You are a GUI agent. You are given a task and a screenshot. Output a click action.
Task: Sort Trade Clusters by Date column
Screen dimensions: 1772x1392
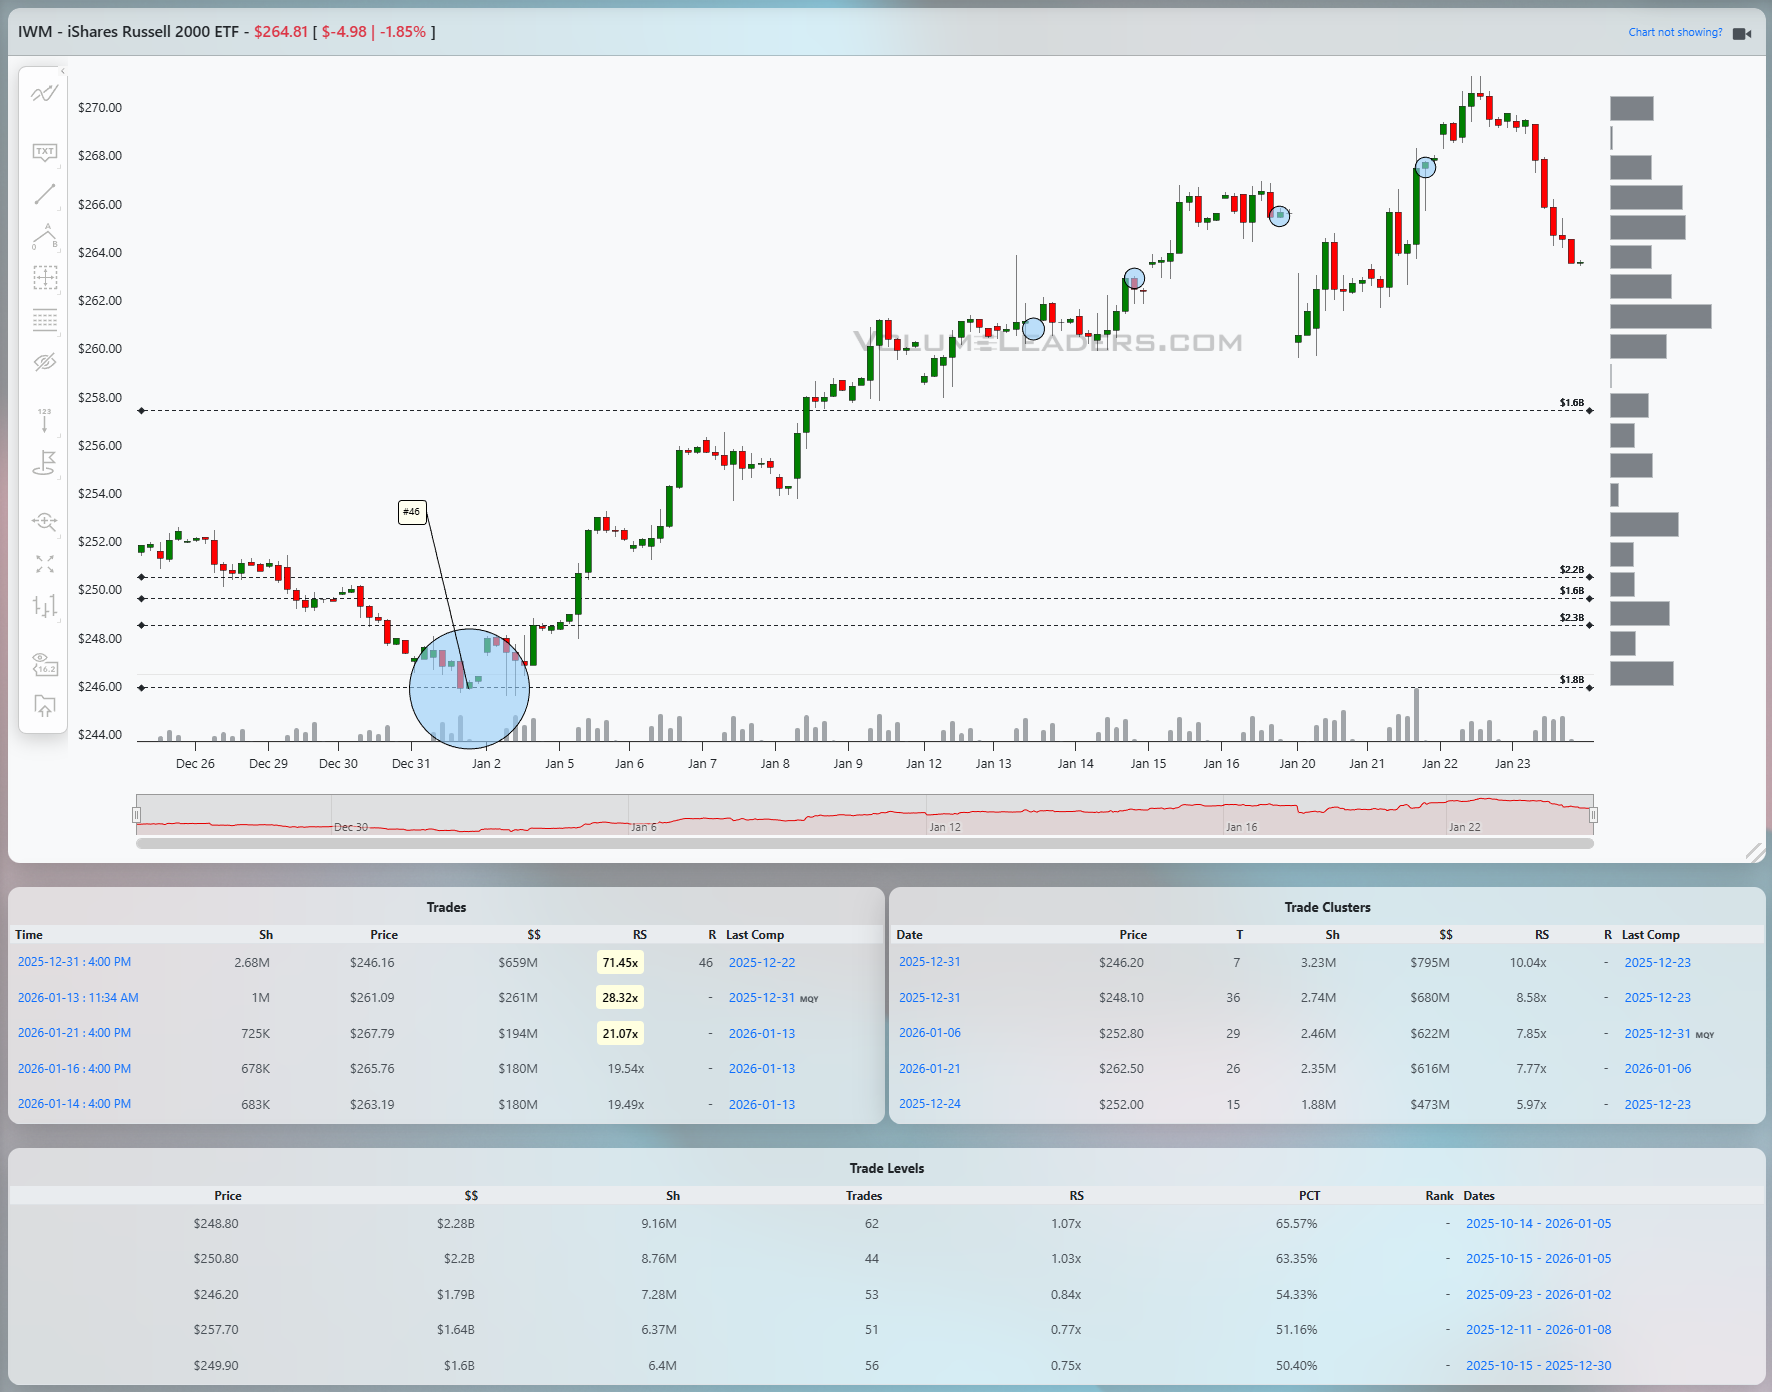(909, 935)
